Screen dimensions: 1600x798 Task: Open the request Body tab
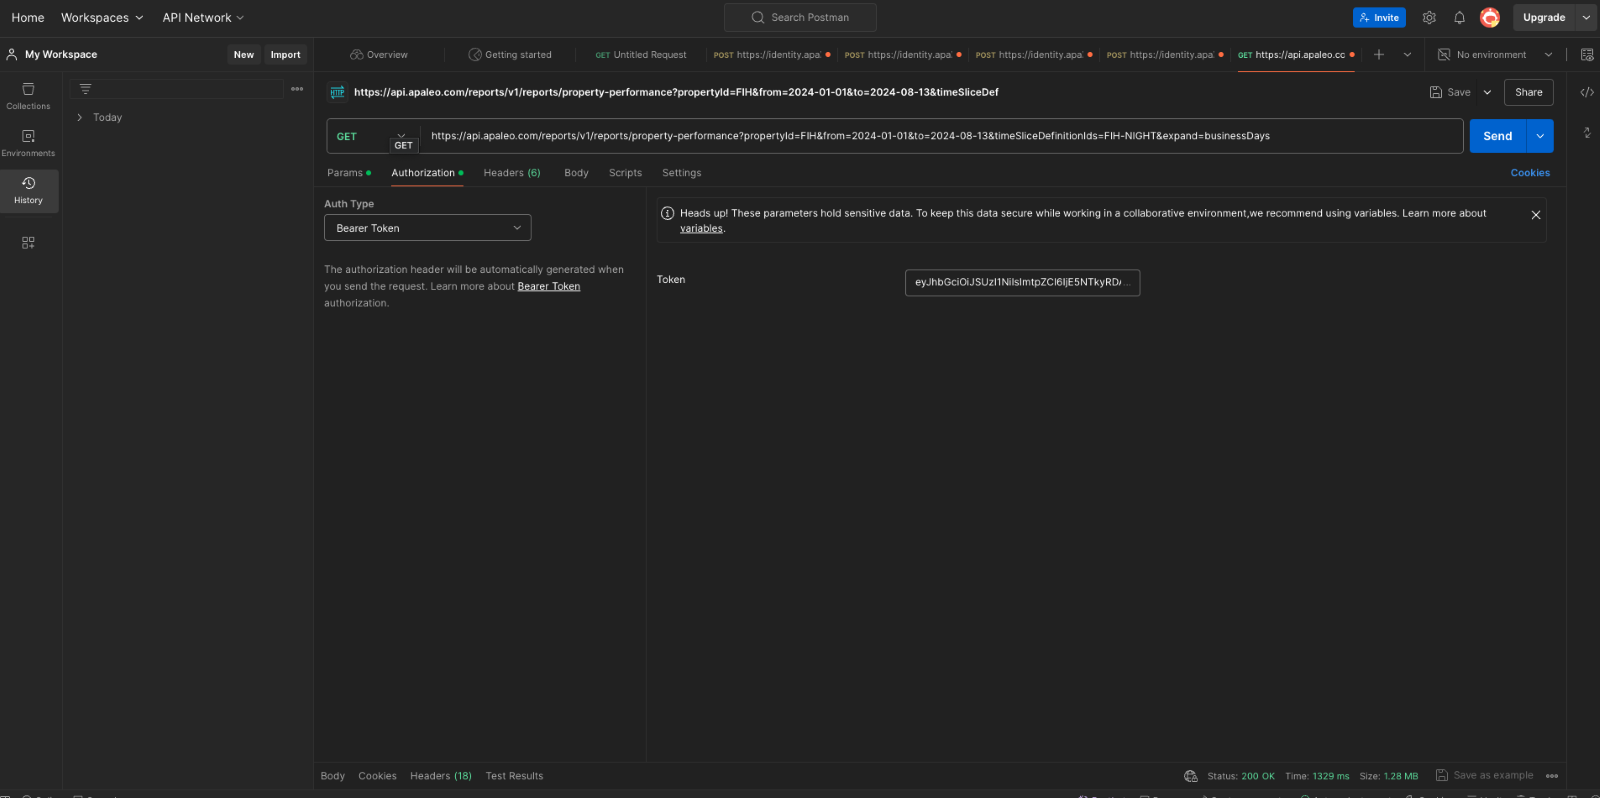(x=576, y=173)
